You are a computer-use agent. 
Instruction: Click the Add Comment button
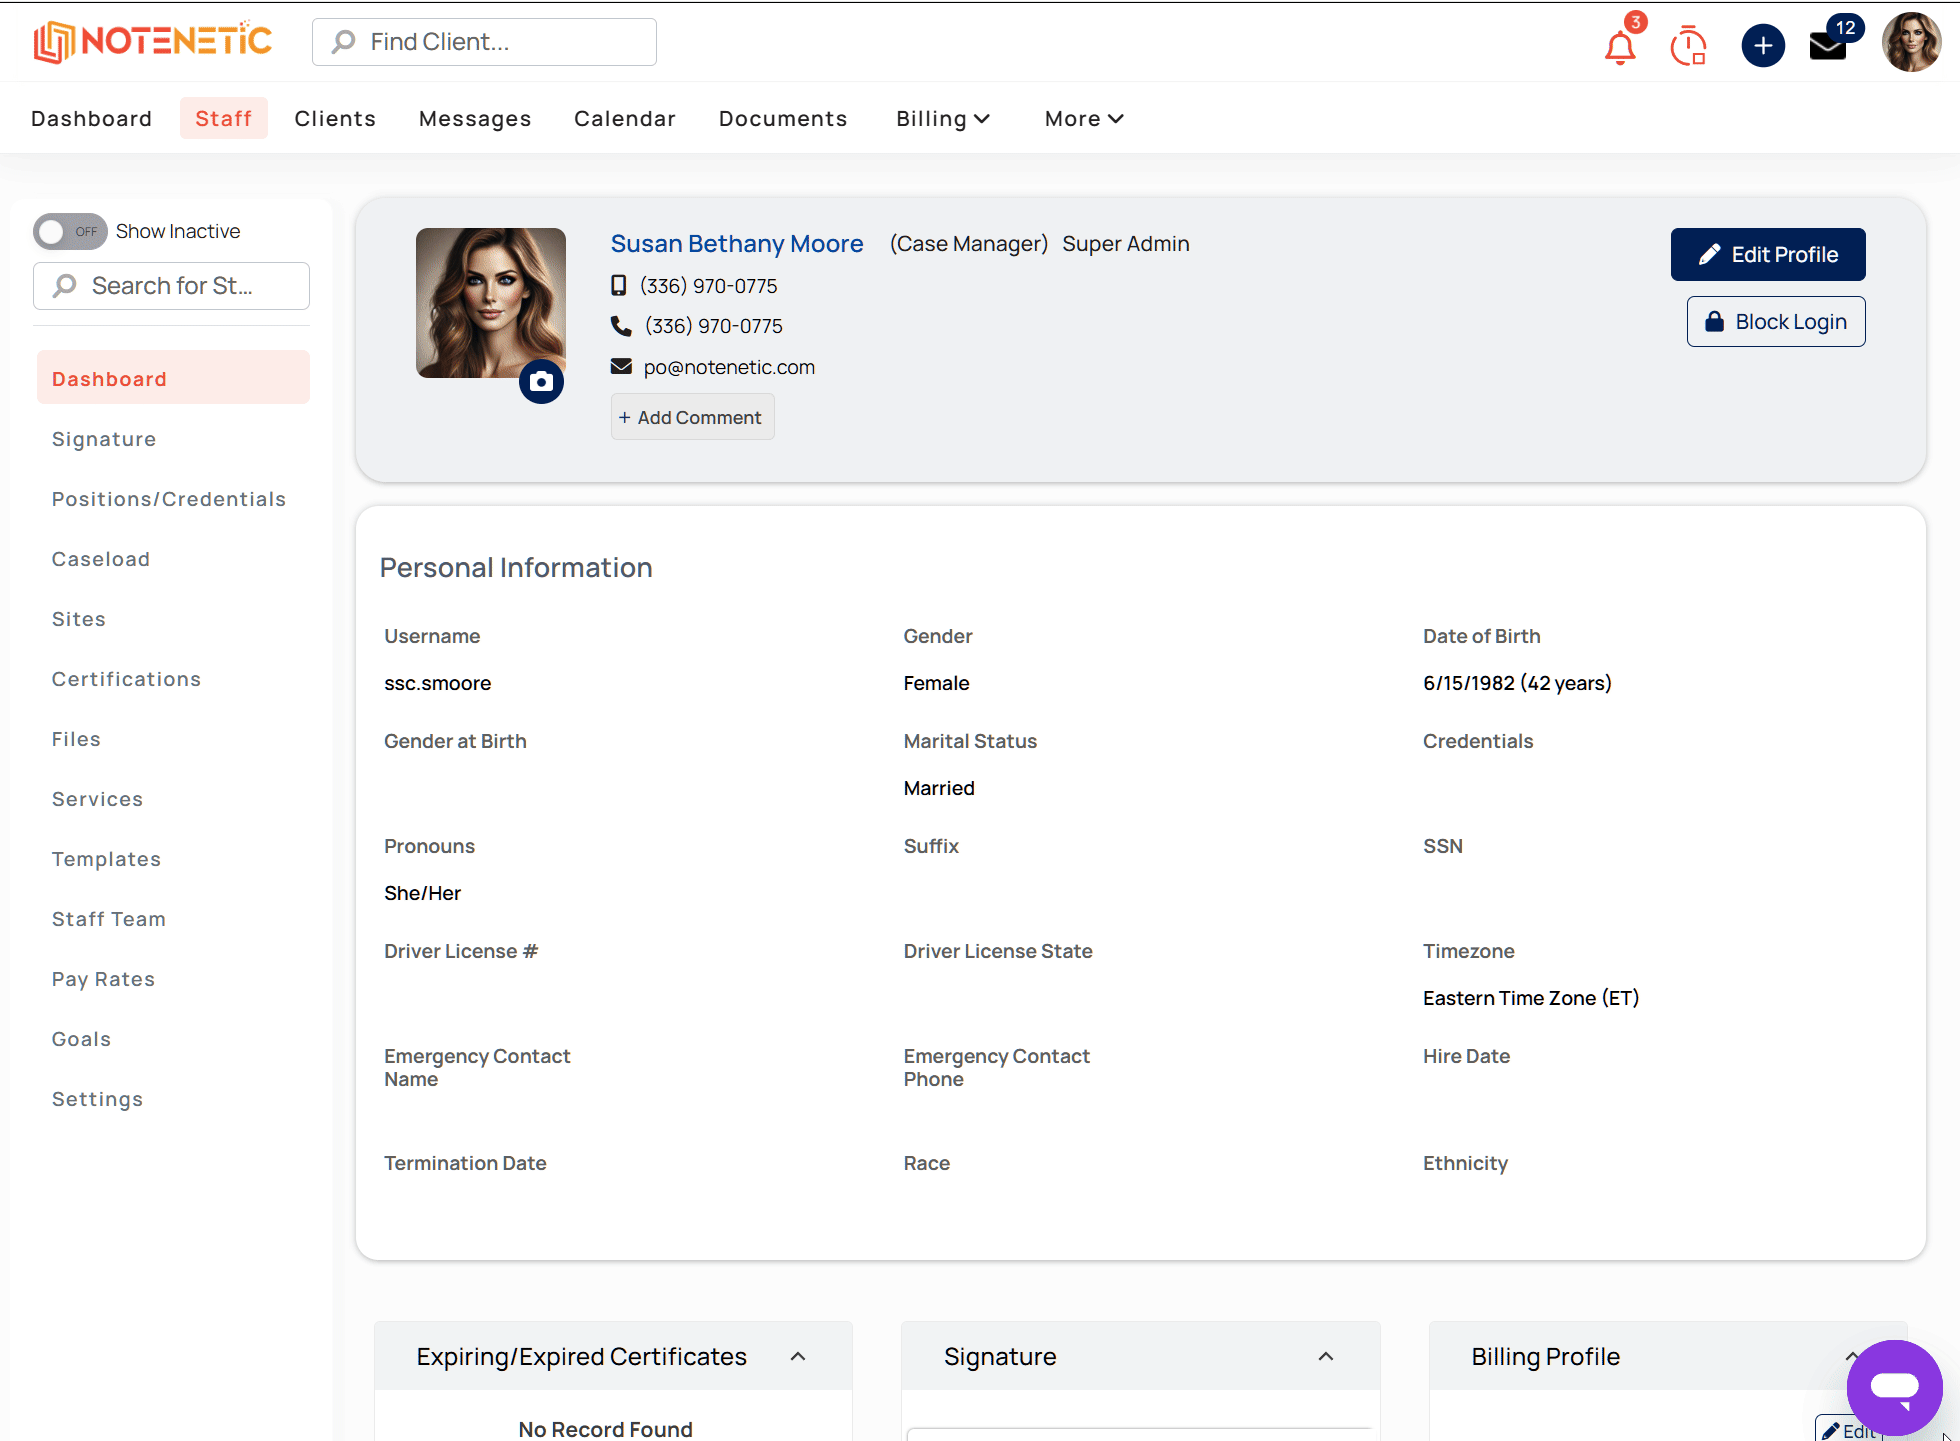point(692,417)
